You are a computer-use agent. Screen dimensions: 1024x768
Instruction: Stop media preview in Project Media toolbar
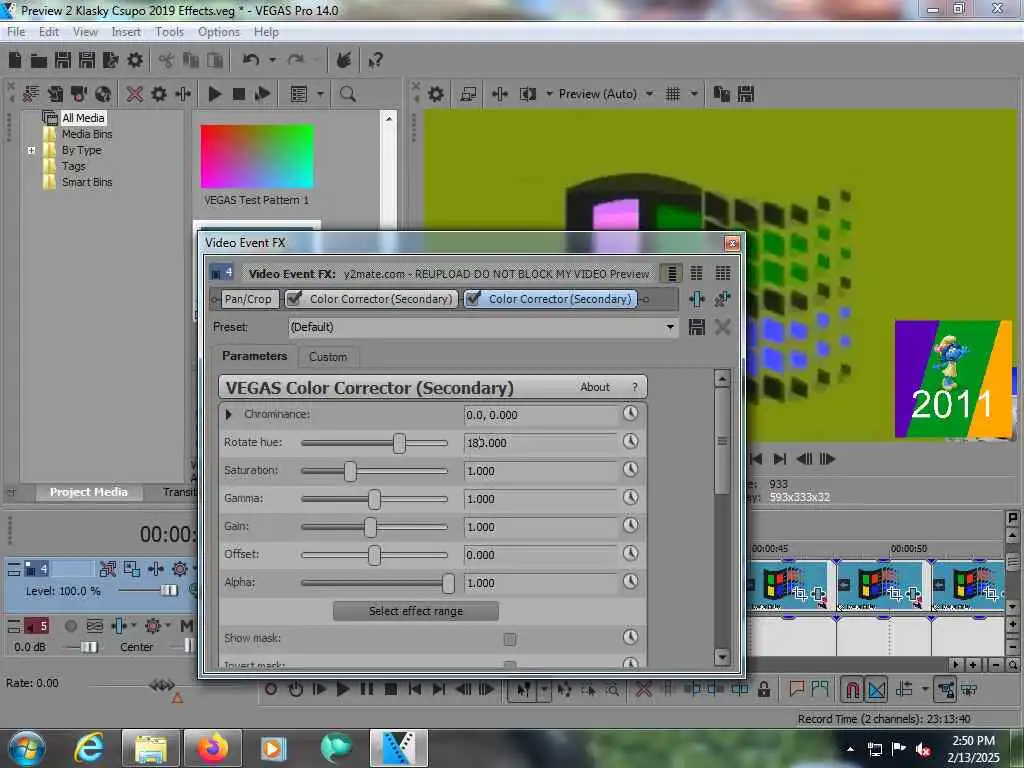[239, 94]
